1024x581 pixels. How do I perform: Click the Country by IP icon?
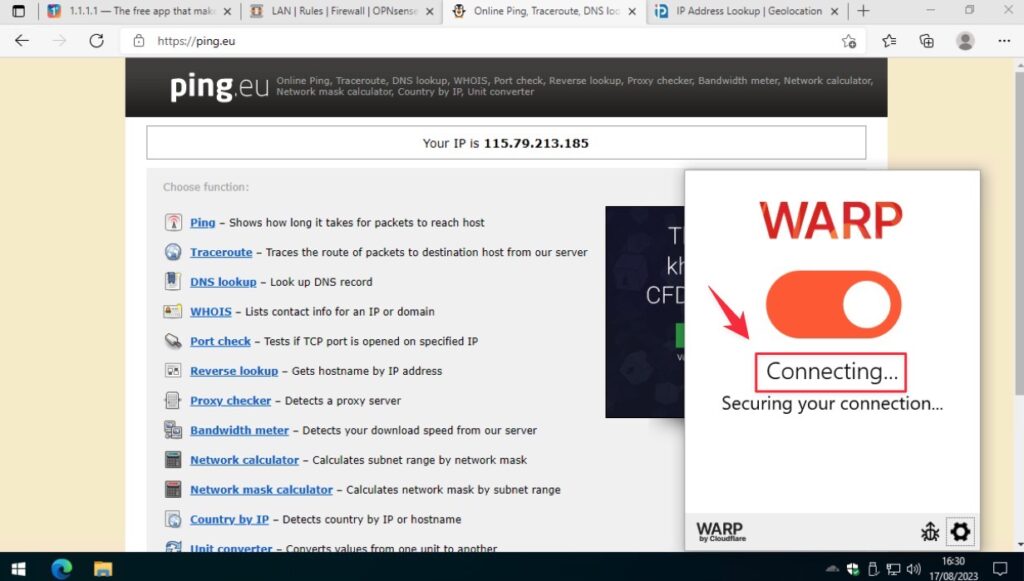173,519
